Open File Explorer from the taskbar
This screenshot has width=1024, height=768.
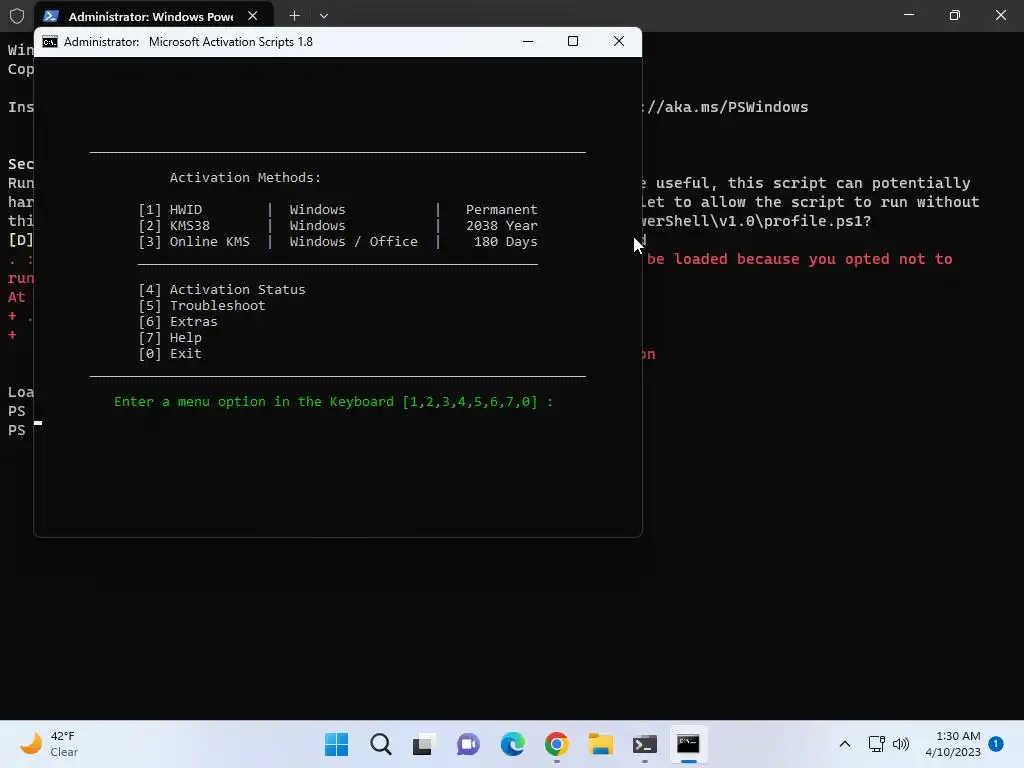(x=600, y=744)
